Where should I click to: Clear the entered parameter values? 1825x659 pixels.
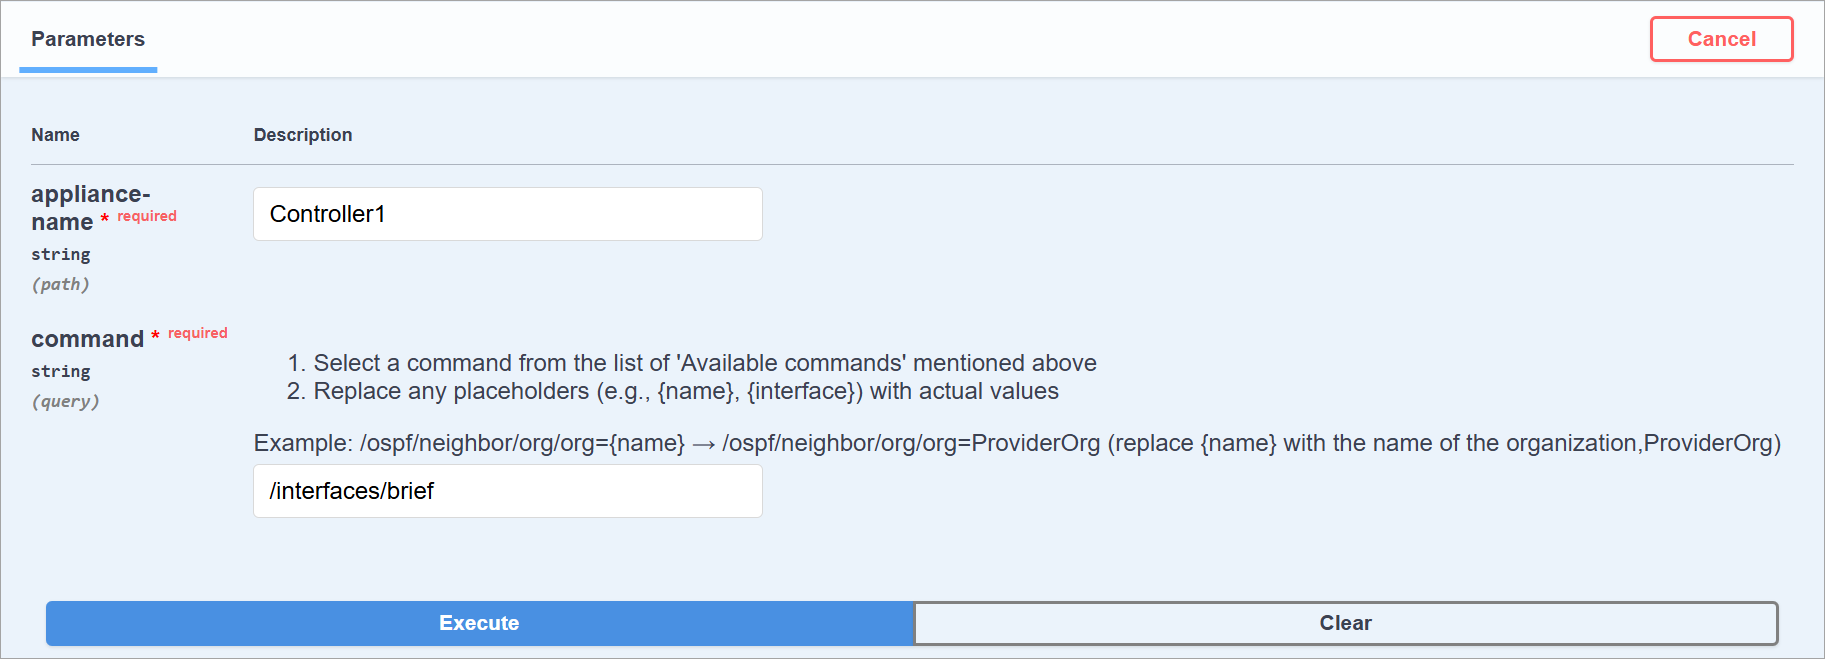1345,623
